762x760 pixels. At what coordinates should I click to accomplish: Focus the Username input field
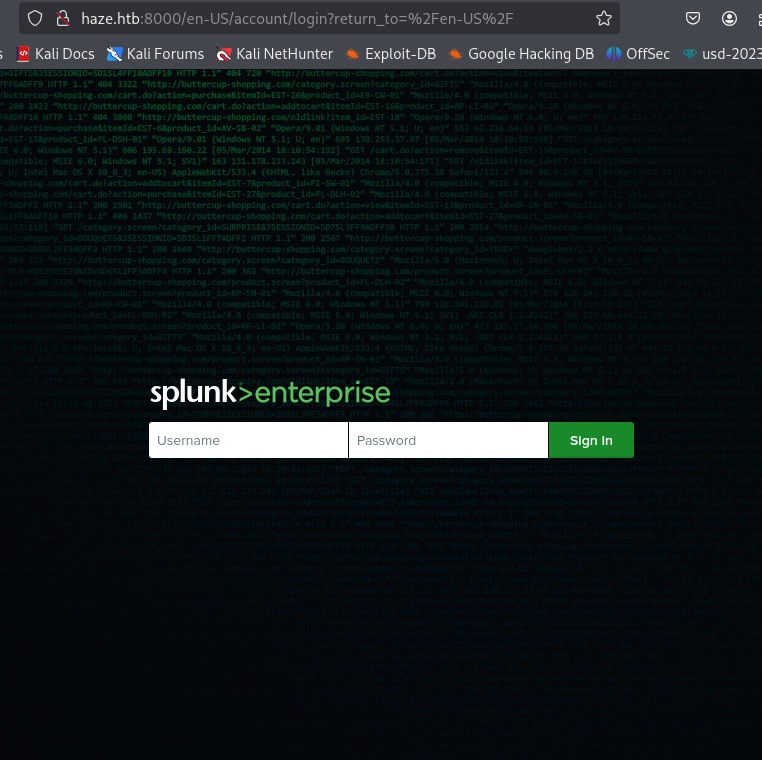[x=248, y=440]
